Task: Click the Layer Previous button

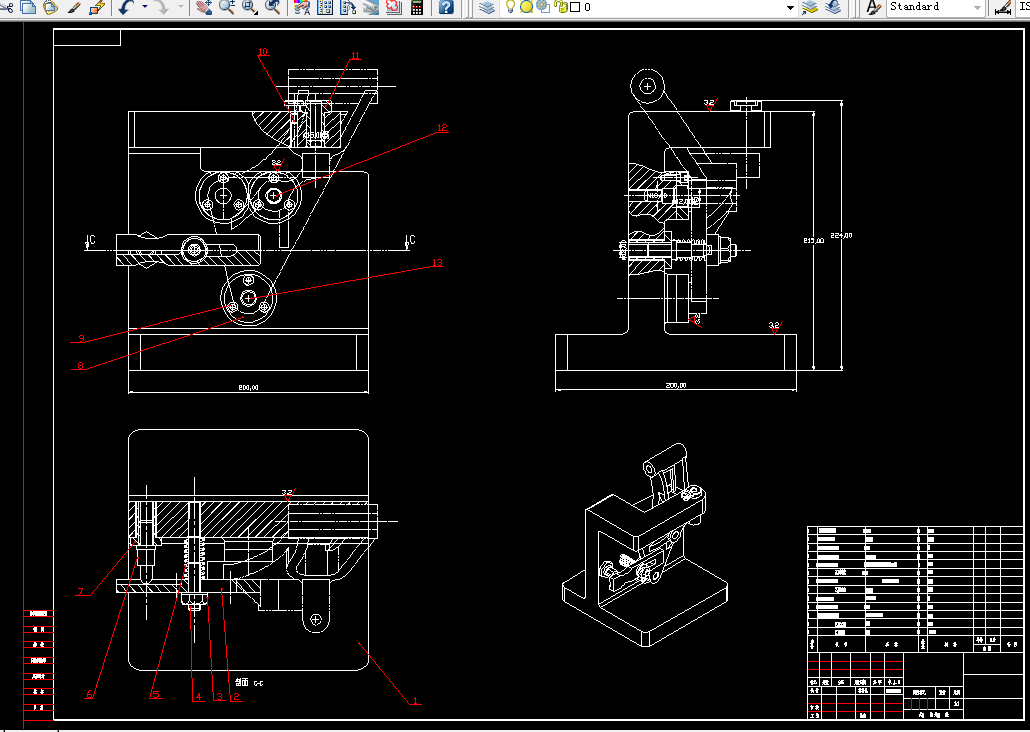Action: tap(832, 7)
